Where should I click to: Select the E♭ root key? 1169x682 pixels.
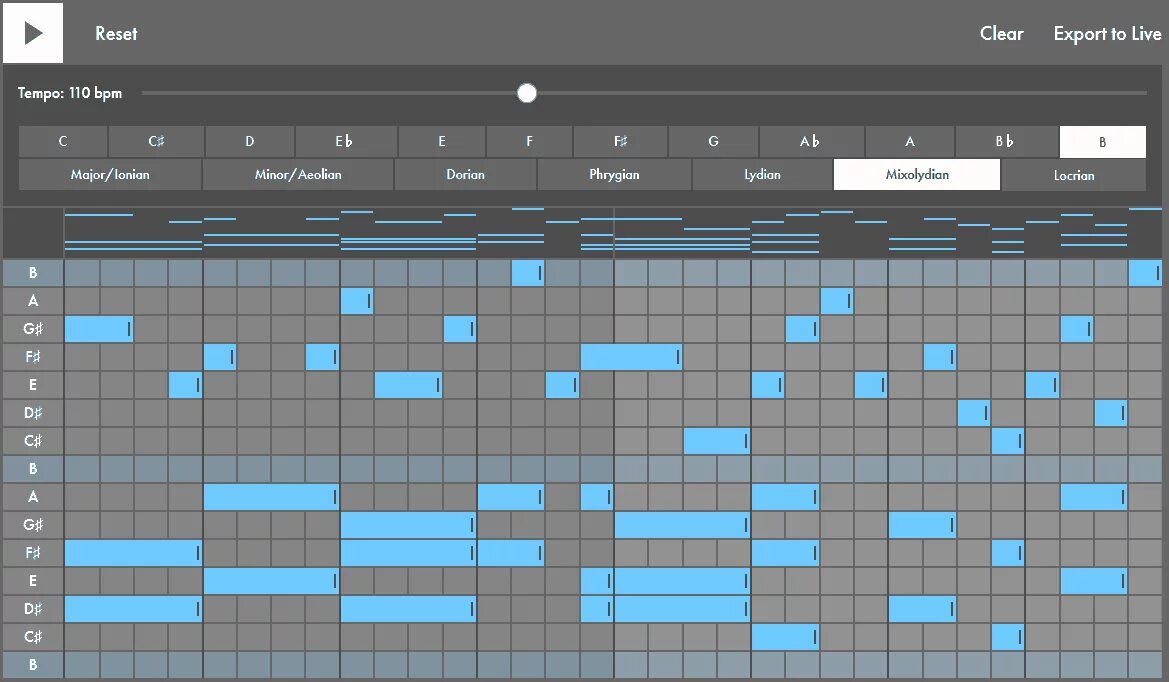[346, 142]
